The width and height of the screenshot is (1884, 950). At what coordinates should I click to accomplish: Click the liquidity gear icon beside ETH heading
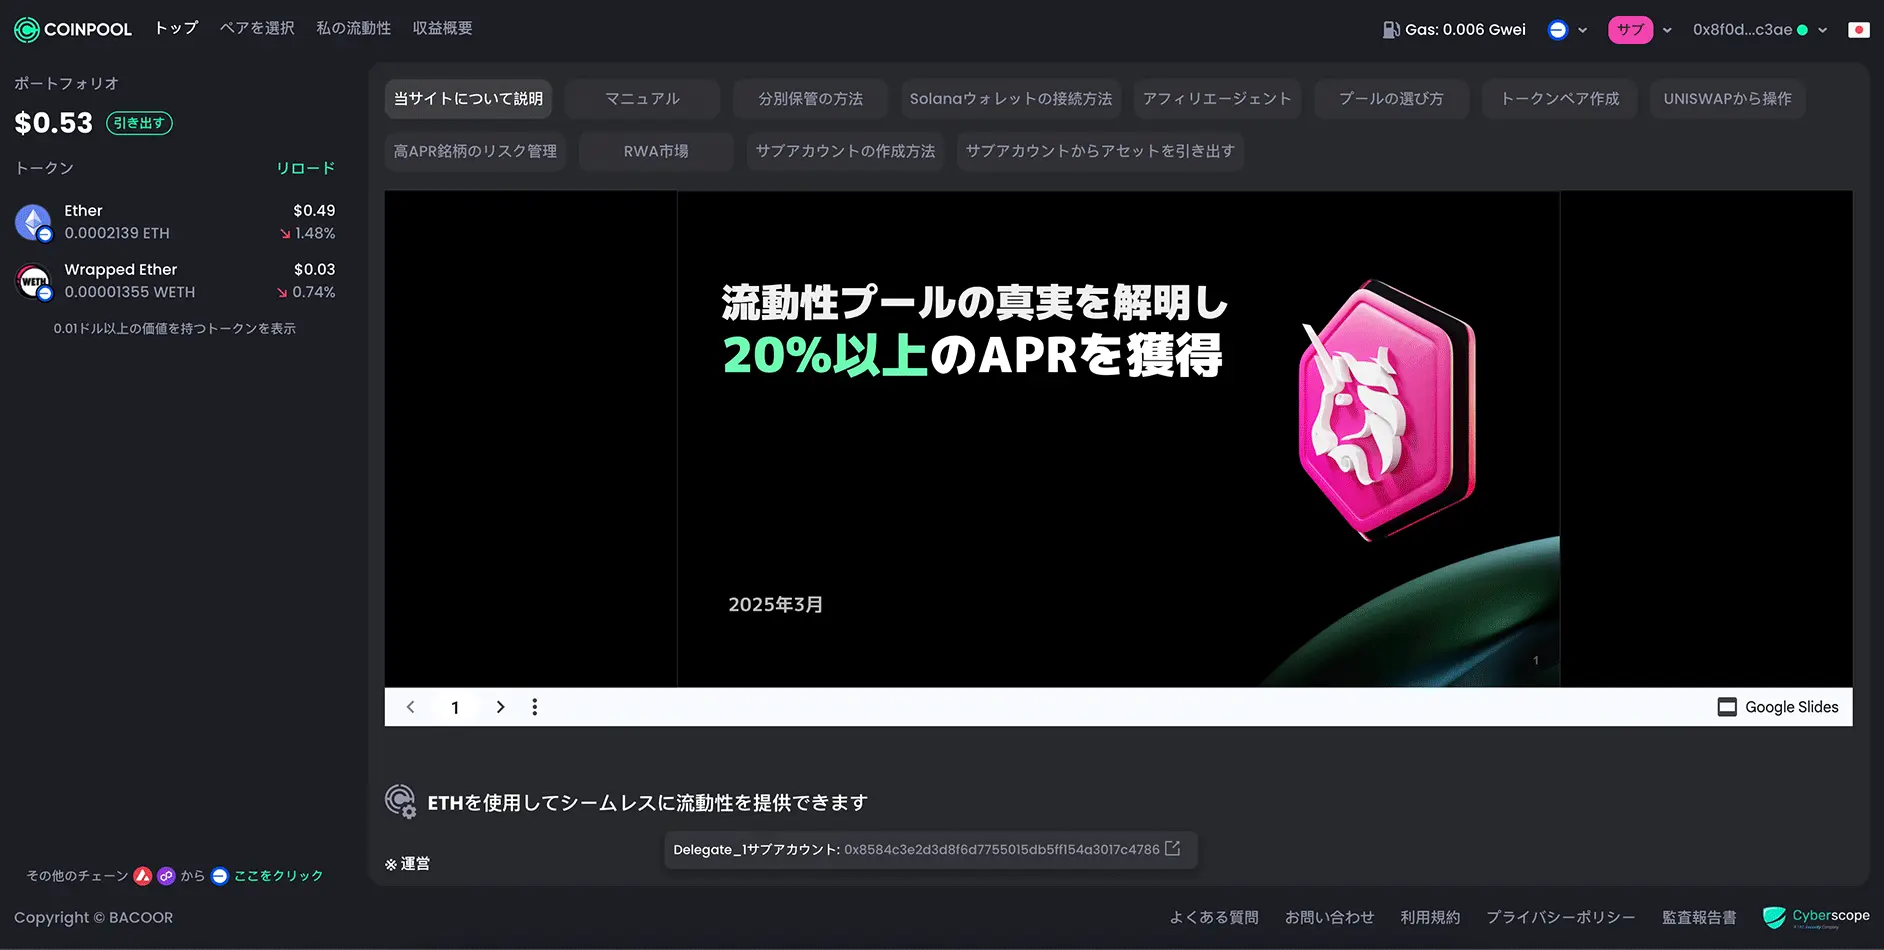pos(400,801)
